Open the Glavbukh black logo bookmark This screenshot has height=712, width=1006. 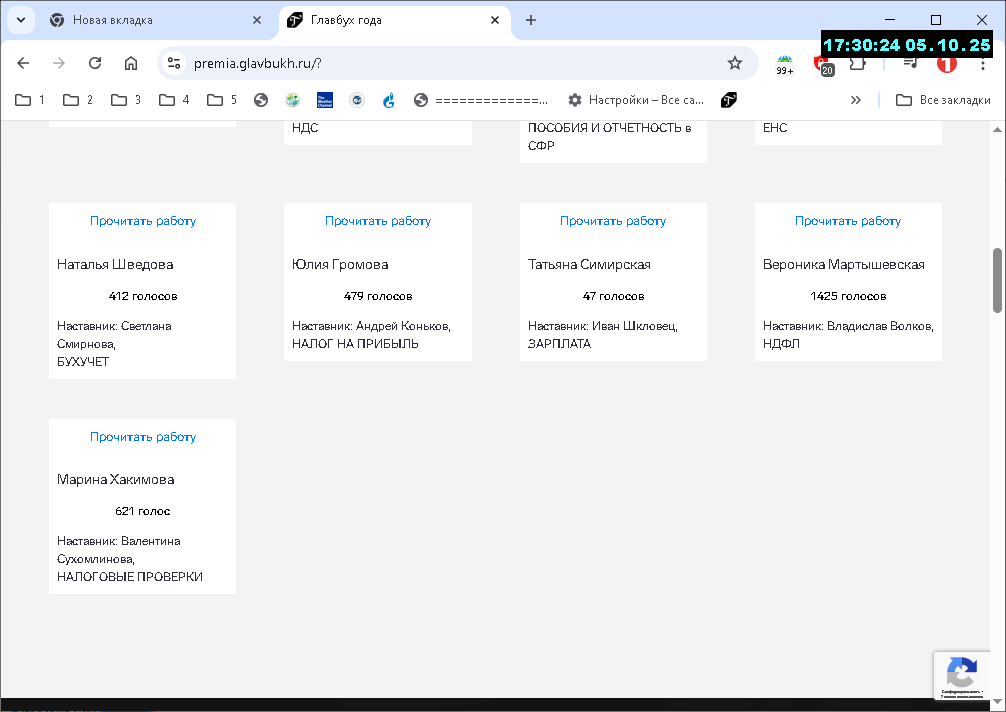728,100
